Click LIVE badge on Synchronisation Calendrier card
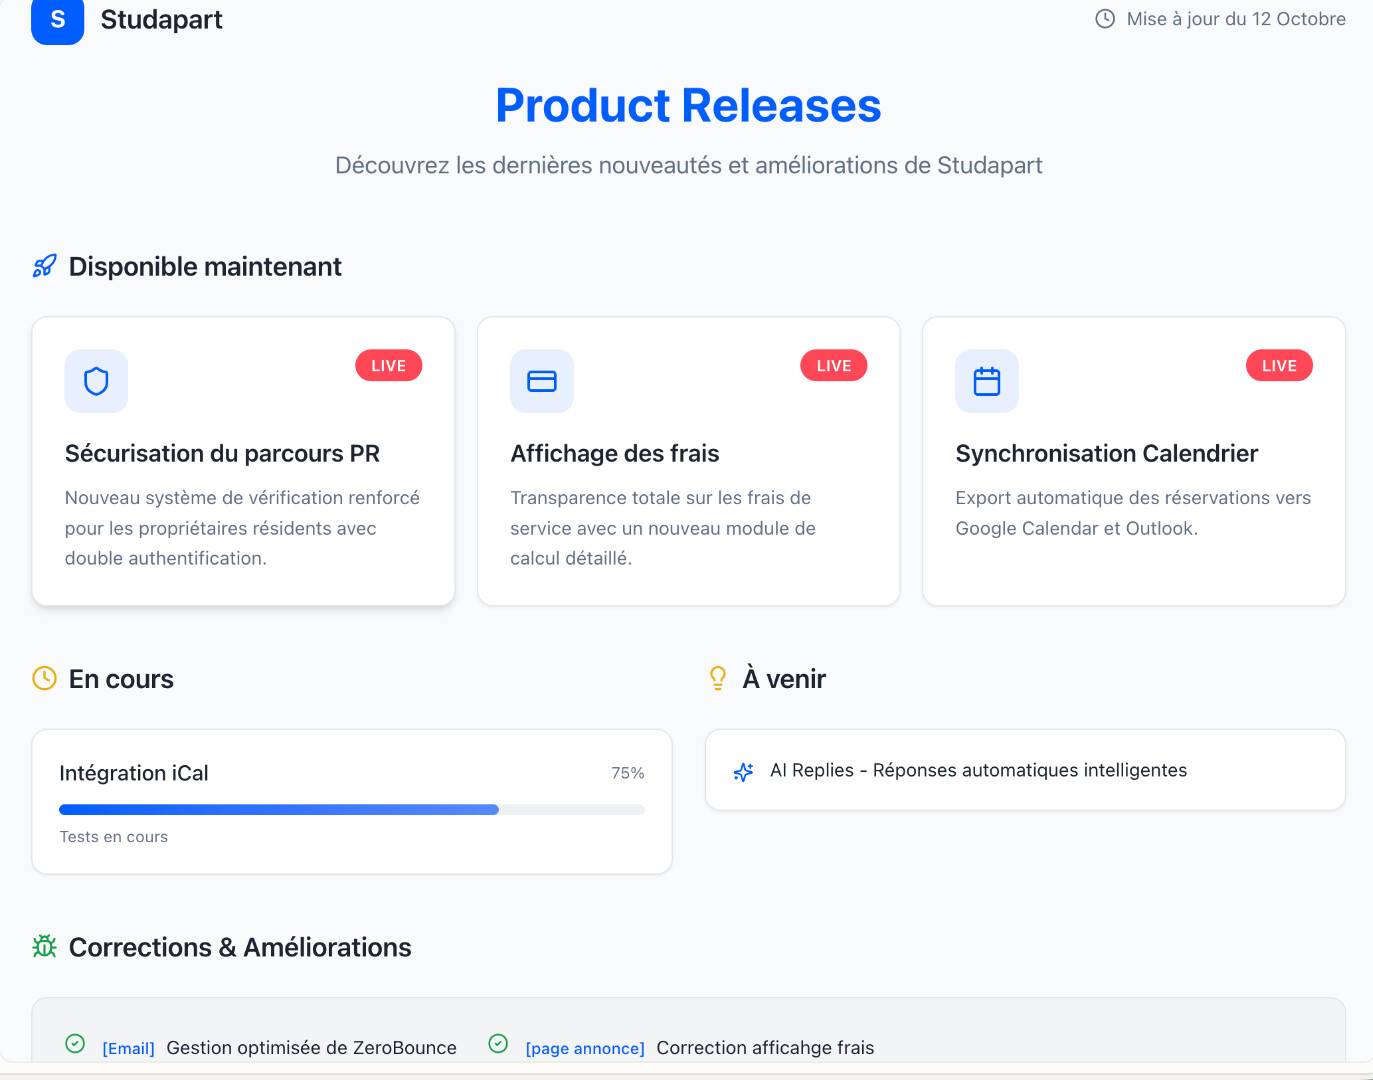The image size is (1373, 1080). [1279, 366]
